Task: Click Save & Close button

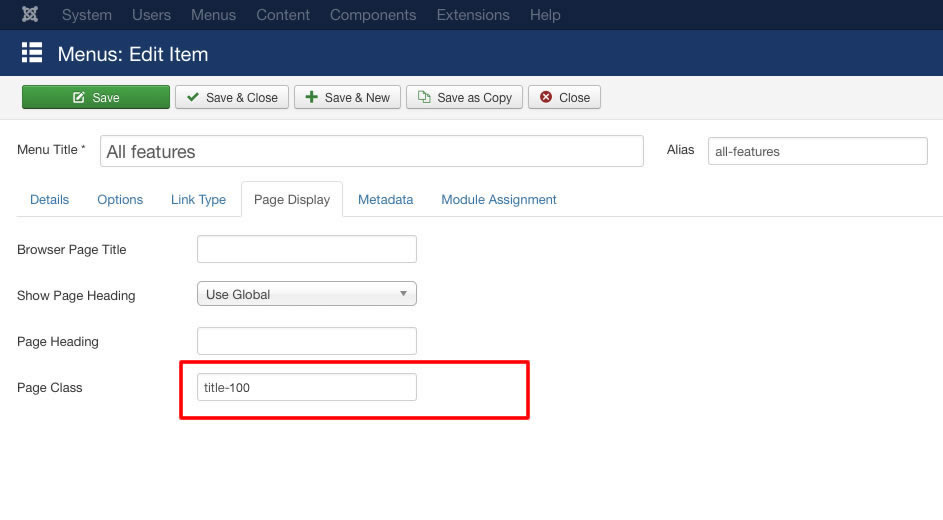Action: 232,97
